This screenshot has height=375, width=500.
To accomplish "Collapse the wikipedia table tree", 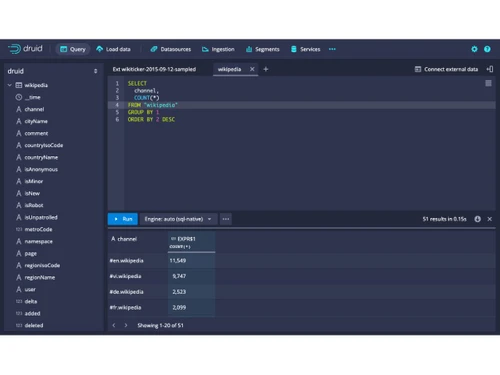I will (x=10, y=85).
